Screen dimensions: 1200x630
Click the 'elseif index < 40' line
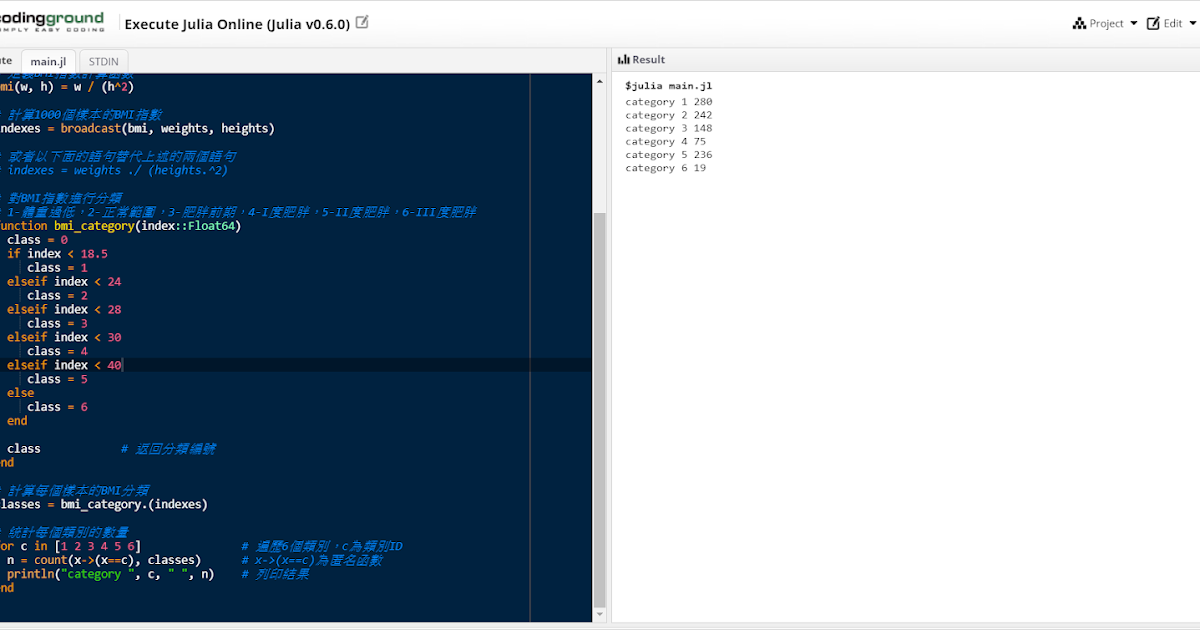(64, 366)
